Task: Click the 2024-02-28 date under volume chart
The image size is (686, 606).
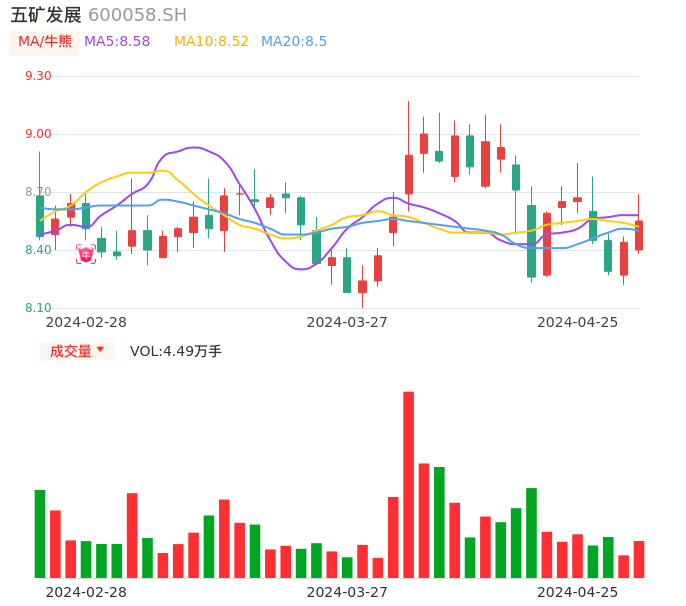Action: point(86,592)
